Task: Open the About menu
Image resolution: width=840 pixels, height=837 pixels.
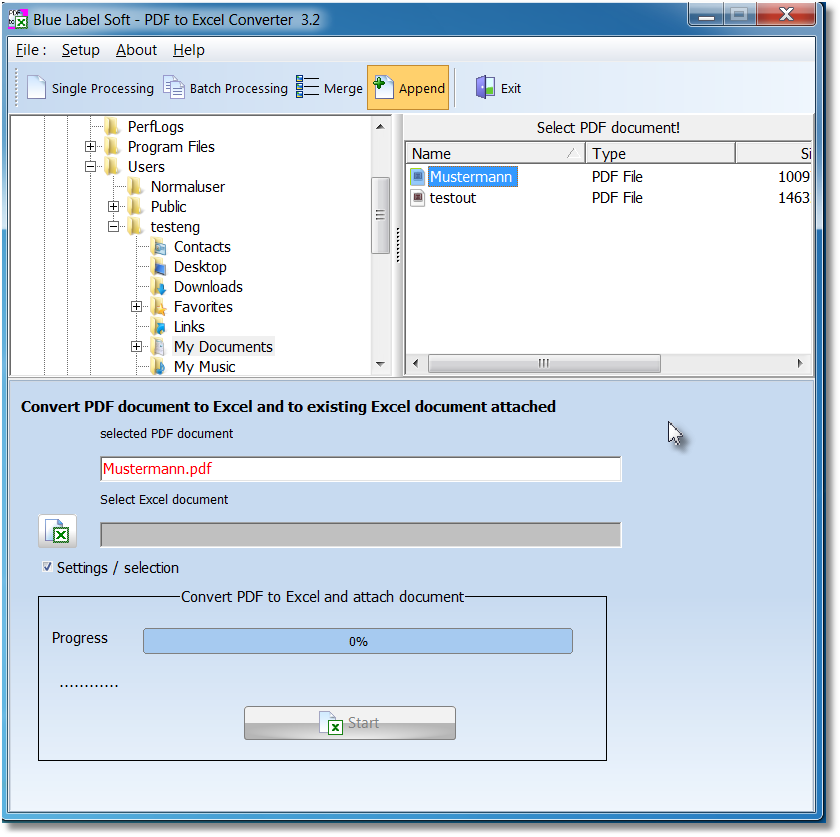Action: click(137, 50)
